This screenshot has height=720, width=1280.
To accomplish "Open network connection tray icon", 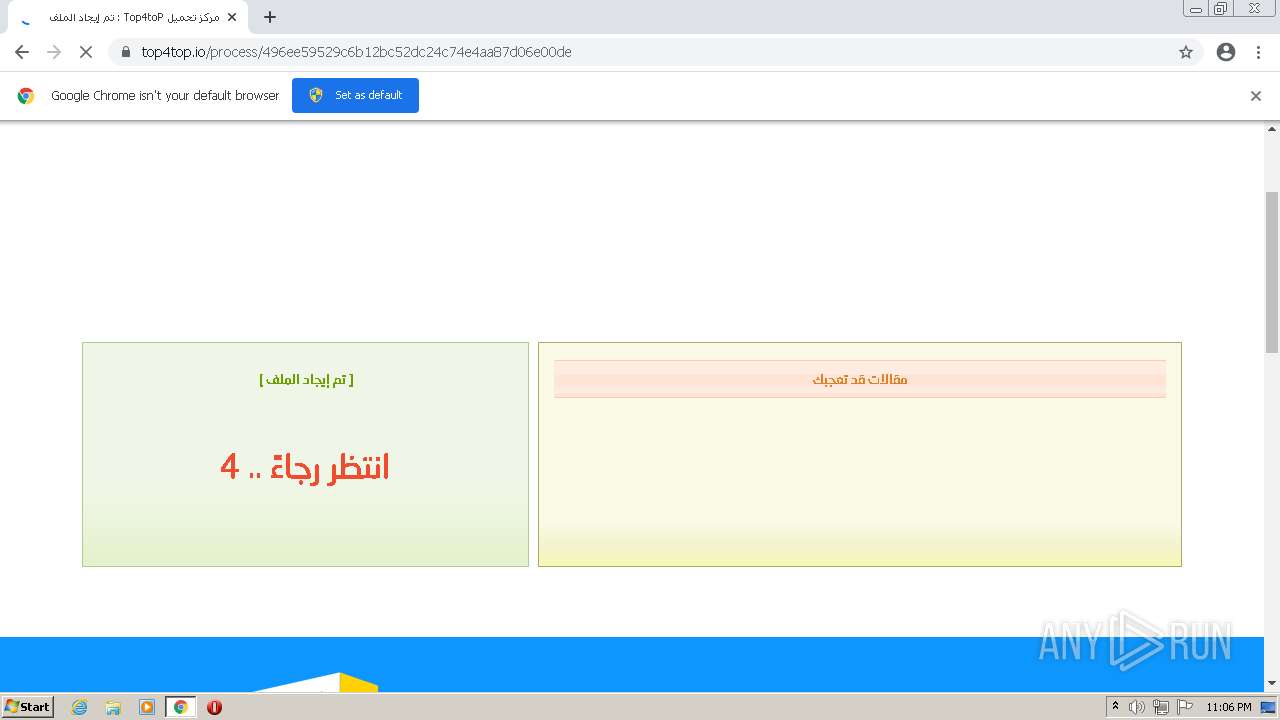I will (x=1161, y=707).
